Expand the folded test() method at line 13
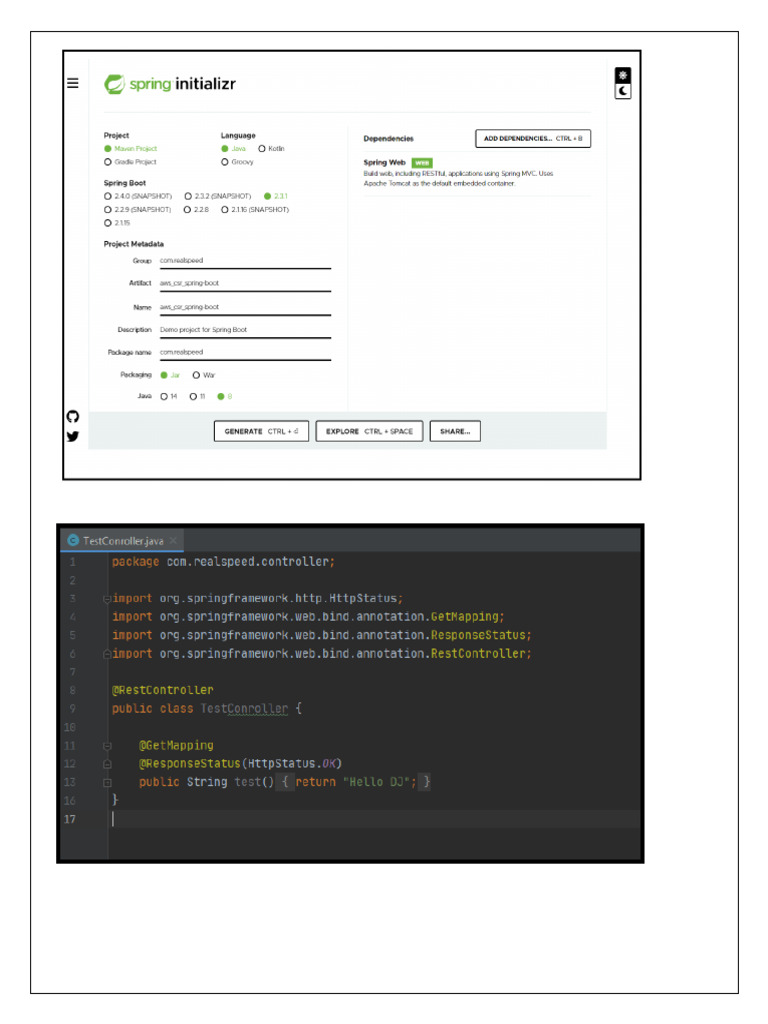The width and height of the screenshot is (768, 1024). coord(106,782)
